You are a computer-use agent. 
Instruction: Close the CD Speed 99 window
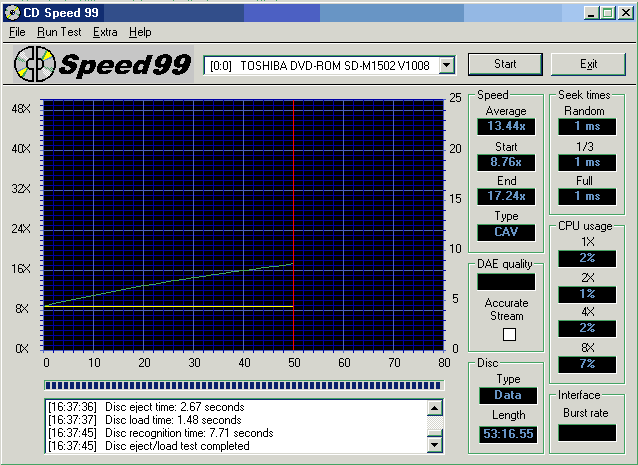click(624, 12)
